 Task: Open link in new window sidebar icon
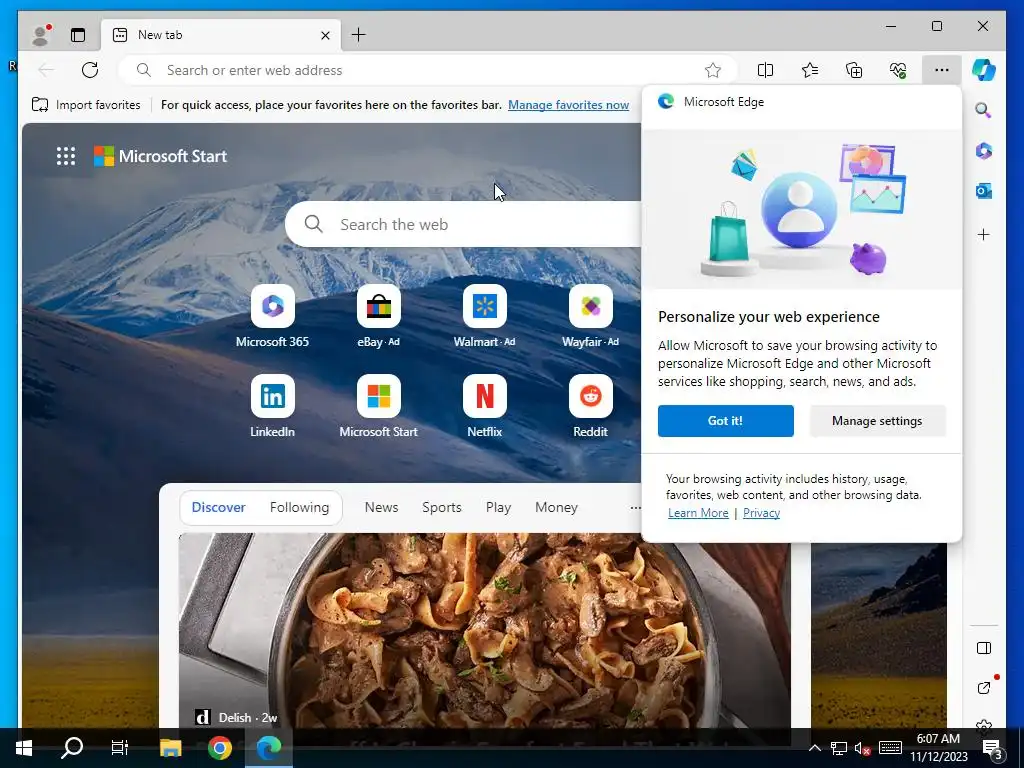[x=984, y=687]
